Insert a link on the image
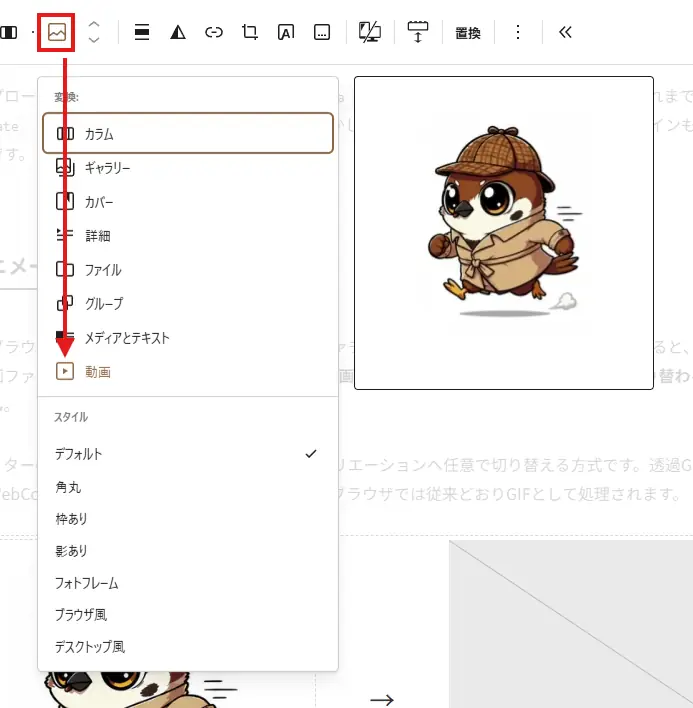The width and height of the screenshot is (693, 708). 214,32
